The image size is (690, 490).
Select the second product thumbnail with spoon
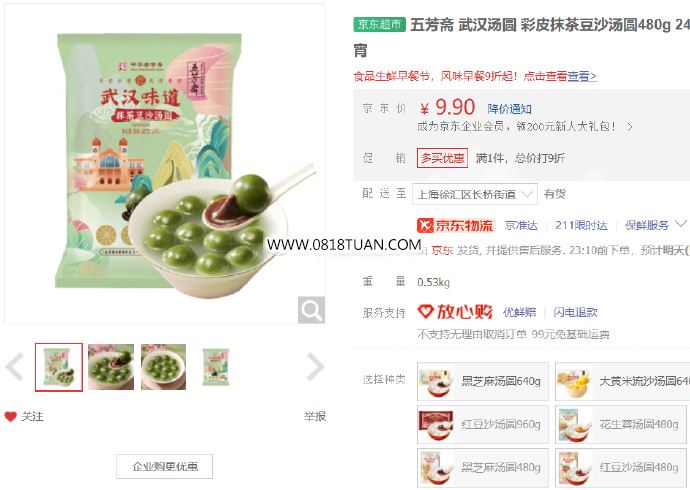[x=111, y=367]
